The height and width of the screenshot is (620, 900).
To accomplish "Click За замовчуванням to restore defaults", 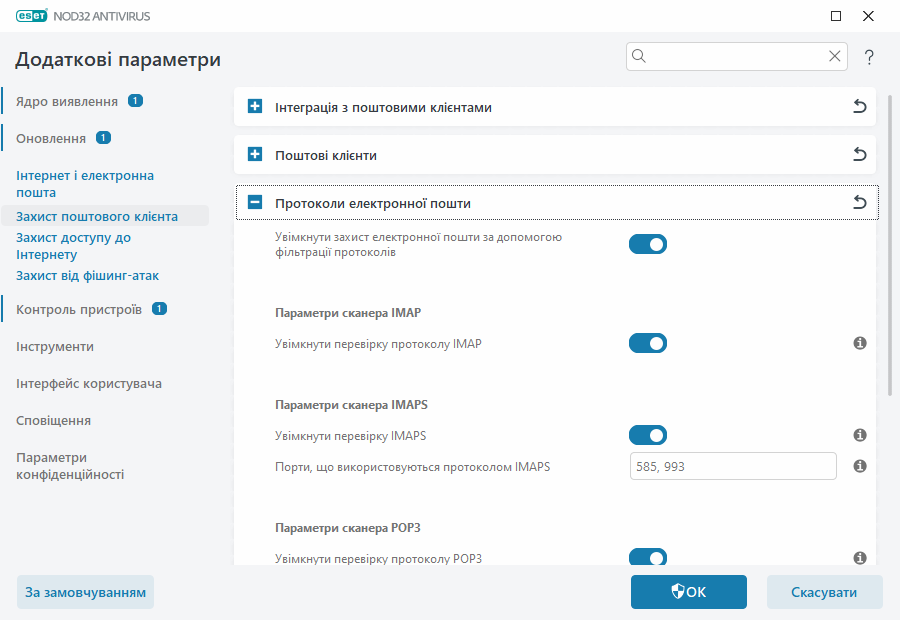I will point(85,591).
